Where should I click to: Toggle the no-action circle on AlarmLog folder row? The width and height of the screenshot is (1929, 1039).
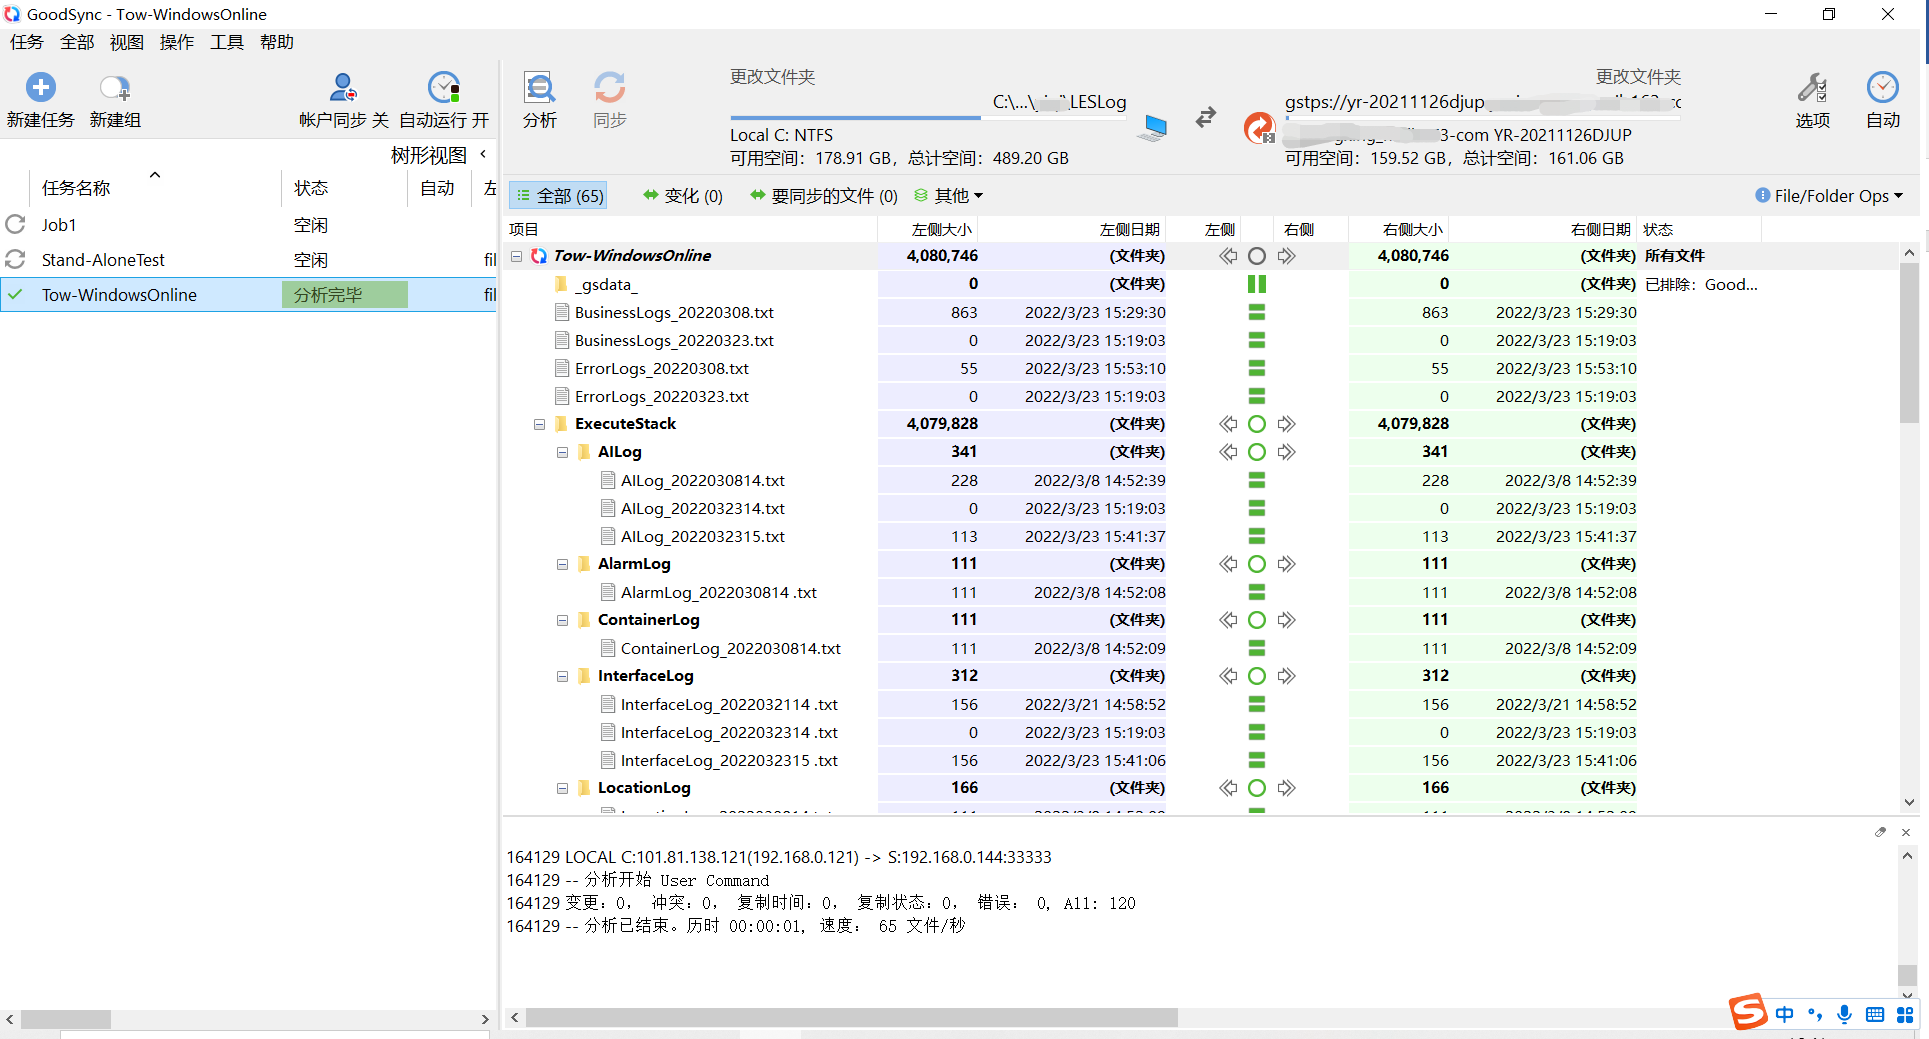coord(1257,564)
